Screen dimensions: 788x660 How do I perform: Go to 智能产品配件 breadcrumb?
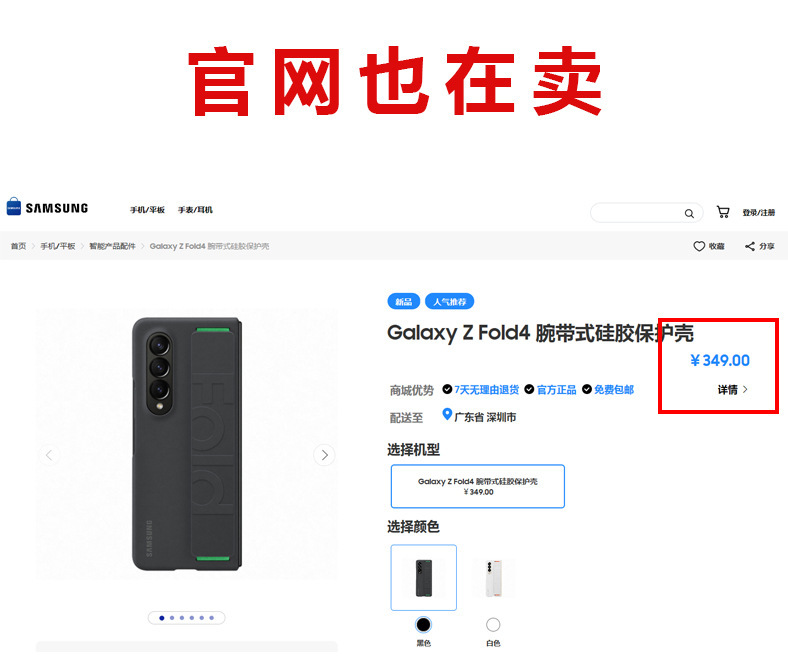pos(113,246)
